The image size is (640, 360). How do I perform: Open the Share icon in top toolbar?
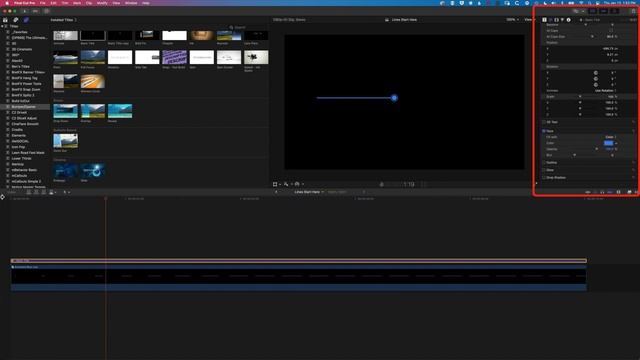tap(634, 11)
